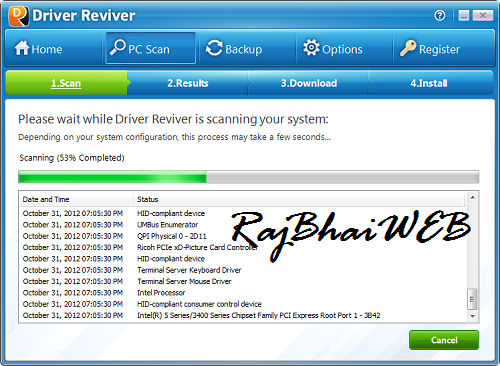Select the 2.Results step

tap(188, 83)
